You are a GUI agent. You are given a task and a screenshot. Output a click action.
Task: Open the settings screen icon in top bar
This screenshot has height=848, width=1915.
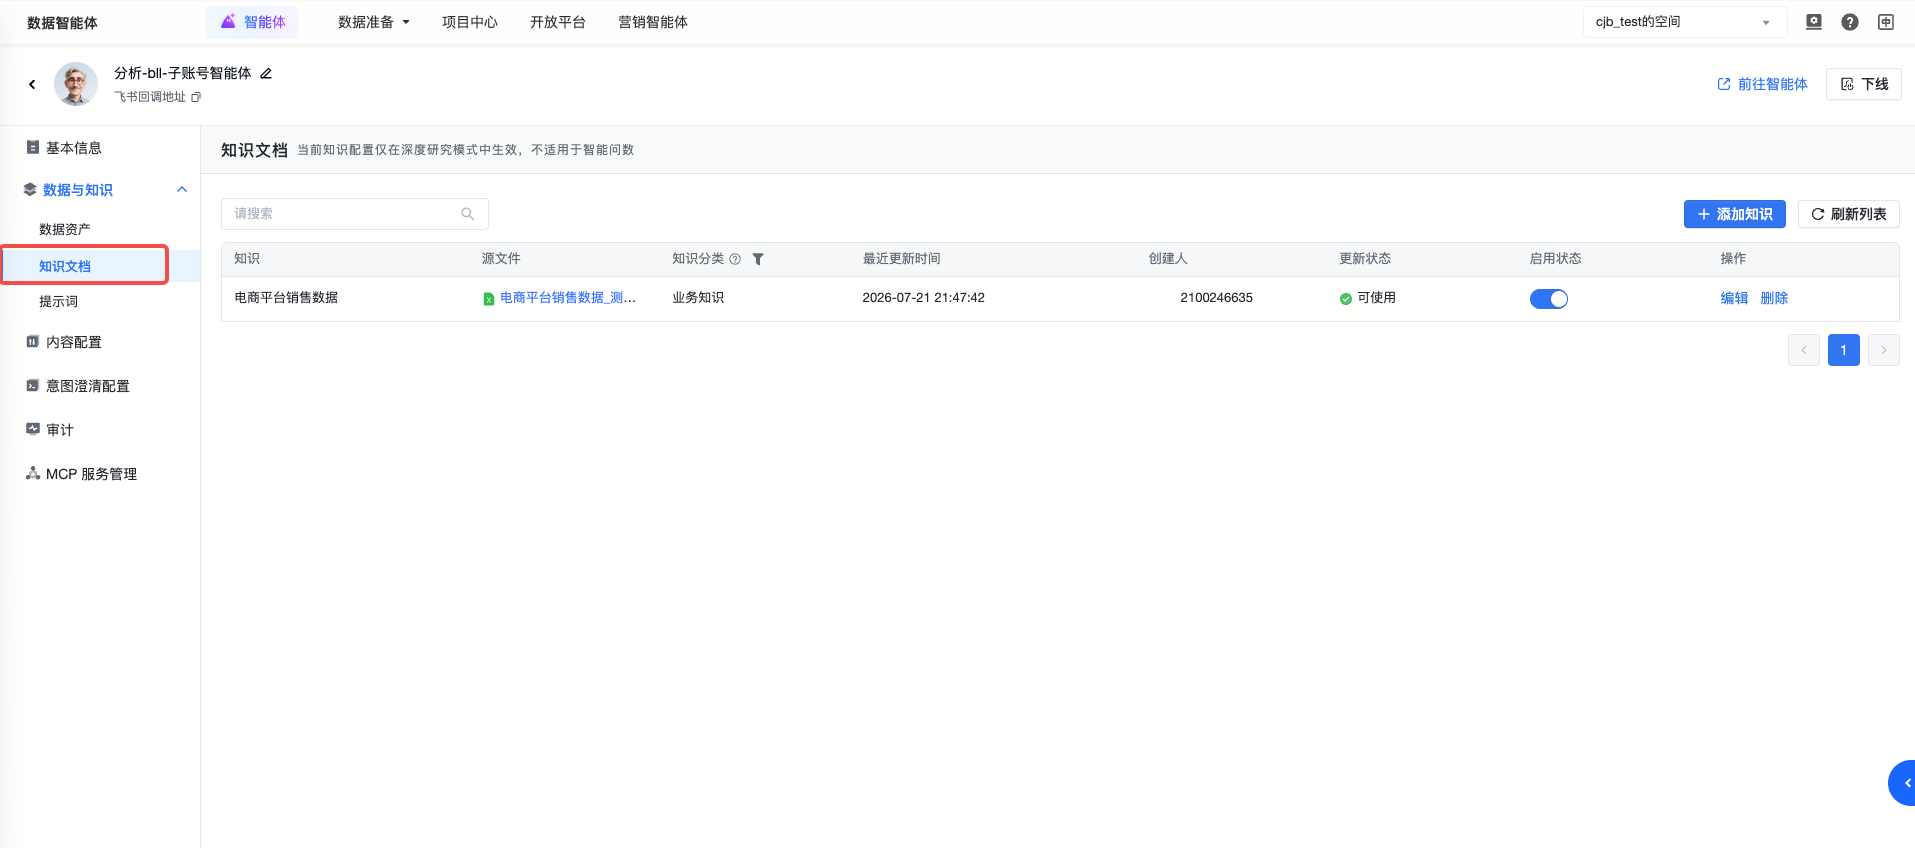(1814, 22)
